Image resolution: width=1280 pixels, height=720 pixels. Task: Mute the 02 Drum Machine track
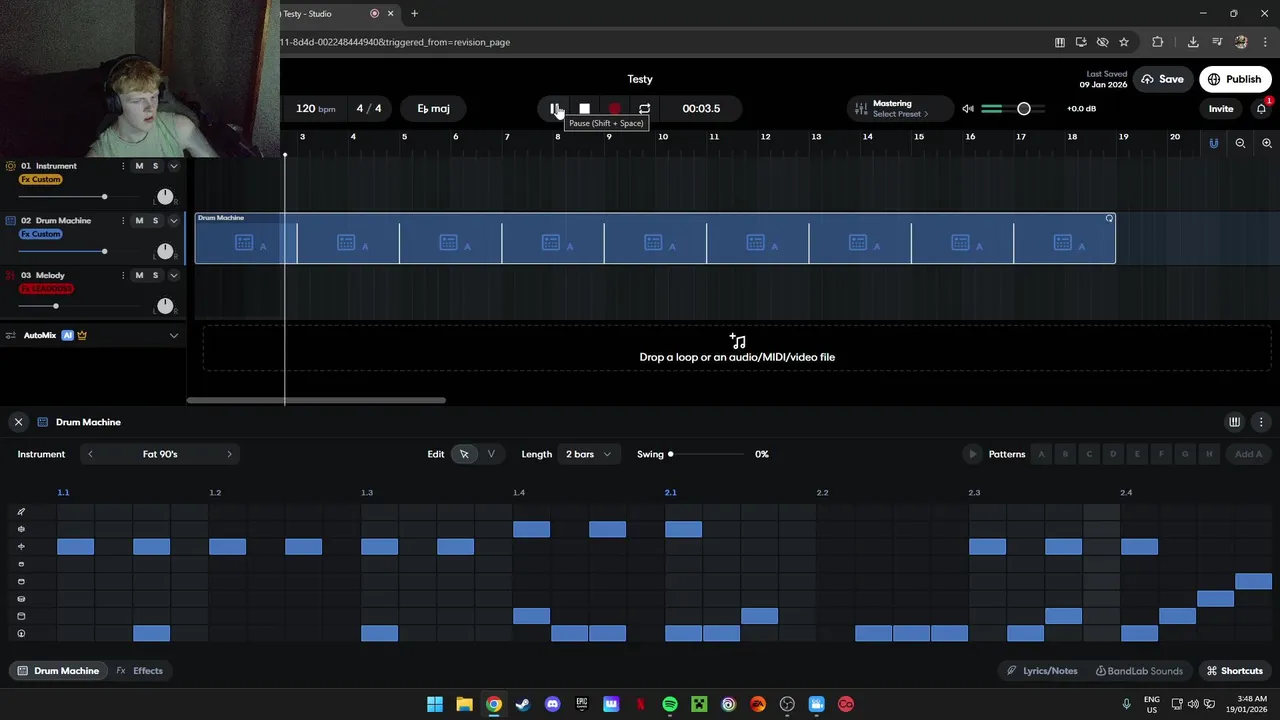[139, 220]
